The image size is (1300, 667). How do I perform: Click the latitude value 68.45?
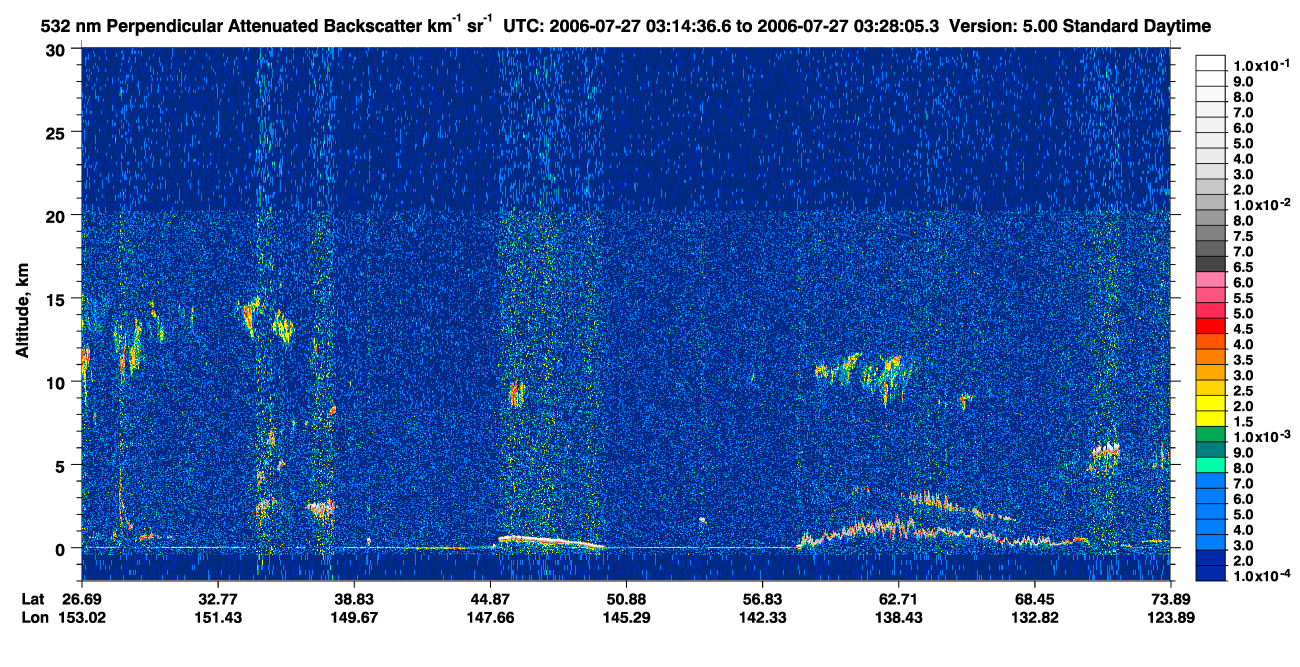click(x=1034, y=598)
